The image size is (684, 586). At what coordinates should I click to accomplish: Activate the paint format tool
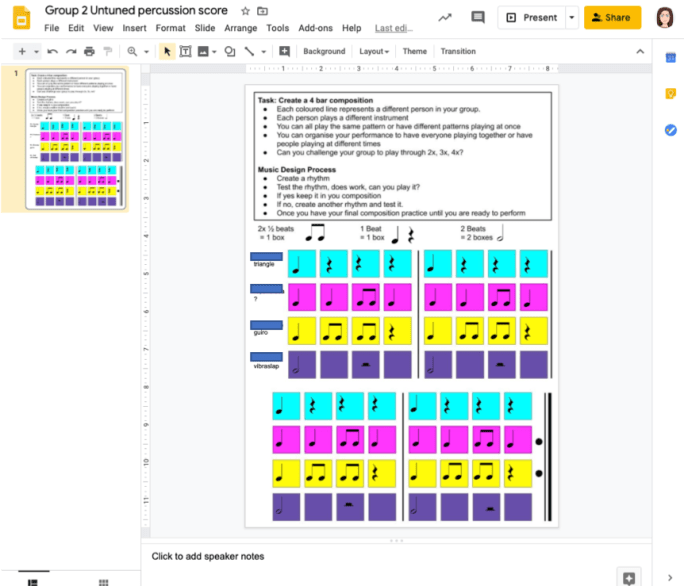107,51
